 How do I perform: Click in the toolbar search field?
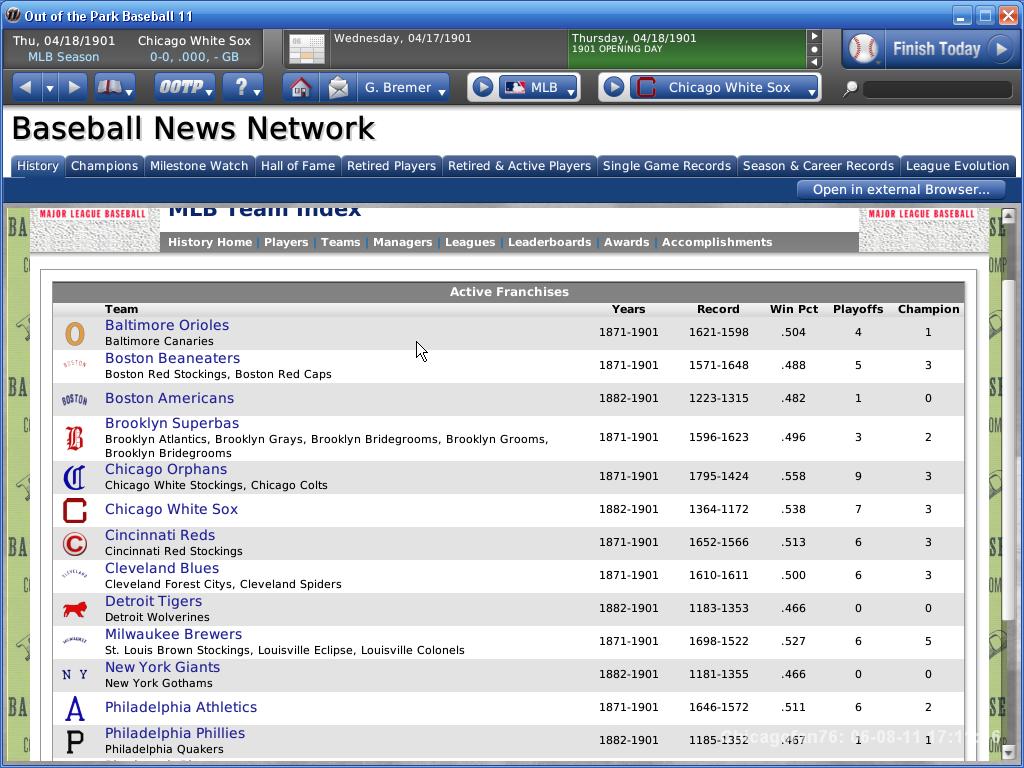pos(936,89)
